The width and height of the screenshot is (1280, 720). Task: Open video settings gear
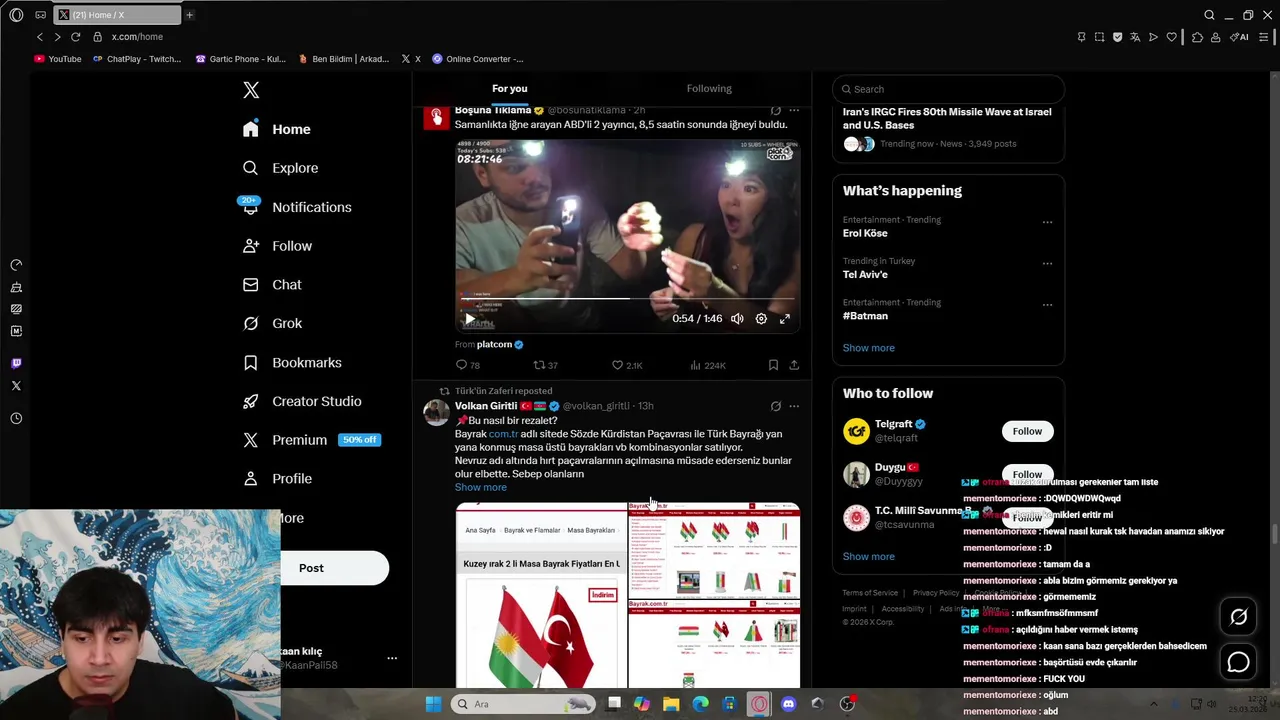(x=761, y=319)
